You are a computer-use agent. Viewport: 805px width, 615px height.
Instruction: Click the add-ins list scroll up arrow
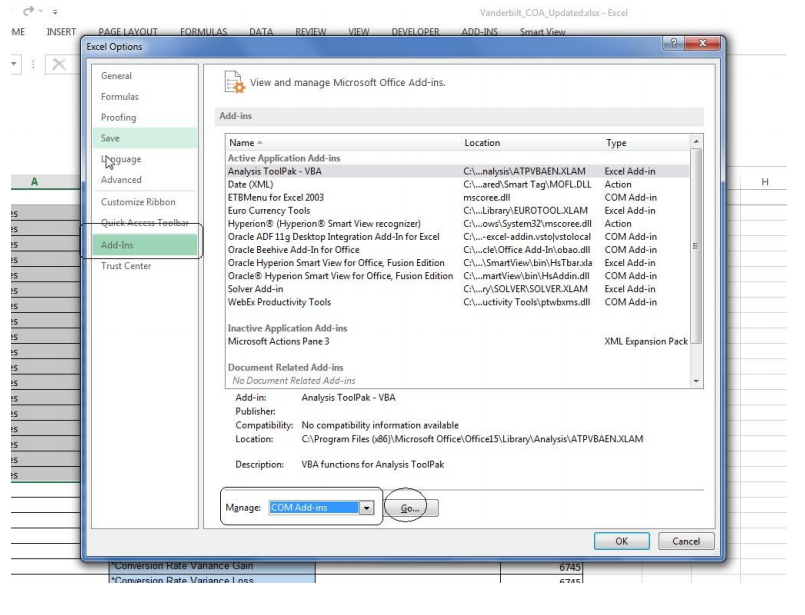[x=696, y=143]
